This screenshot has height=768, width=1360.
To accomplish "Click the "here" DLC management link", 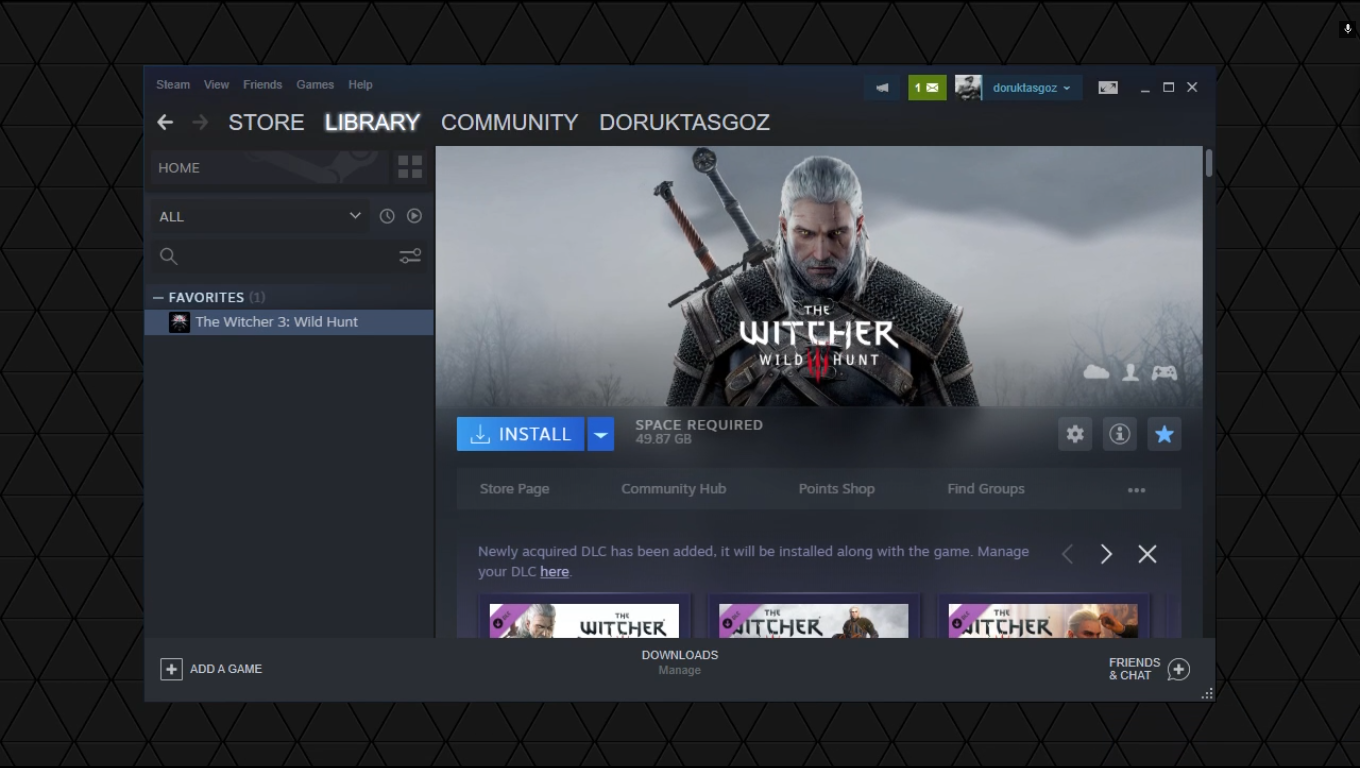I will (554, 572).
